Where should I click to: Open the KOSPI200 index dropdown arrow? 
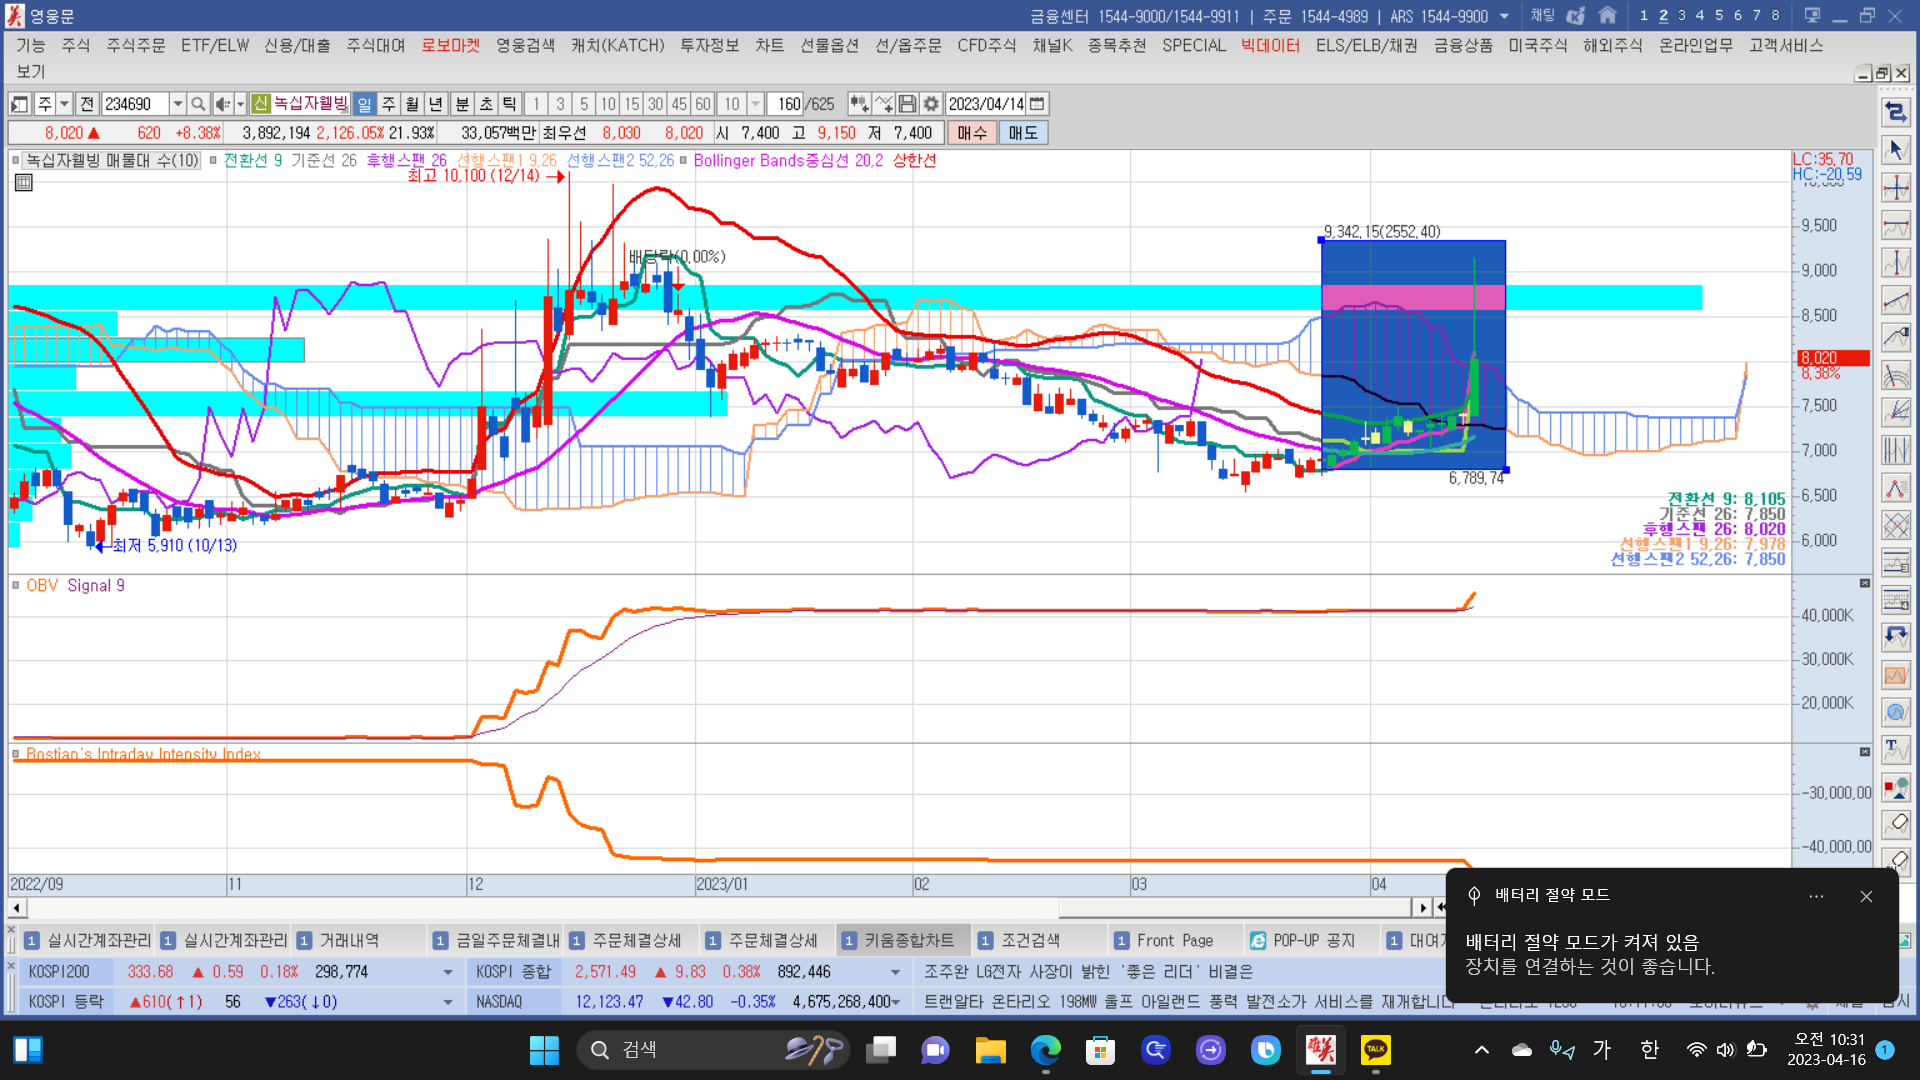(x=447, y=972)
